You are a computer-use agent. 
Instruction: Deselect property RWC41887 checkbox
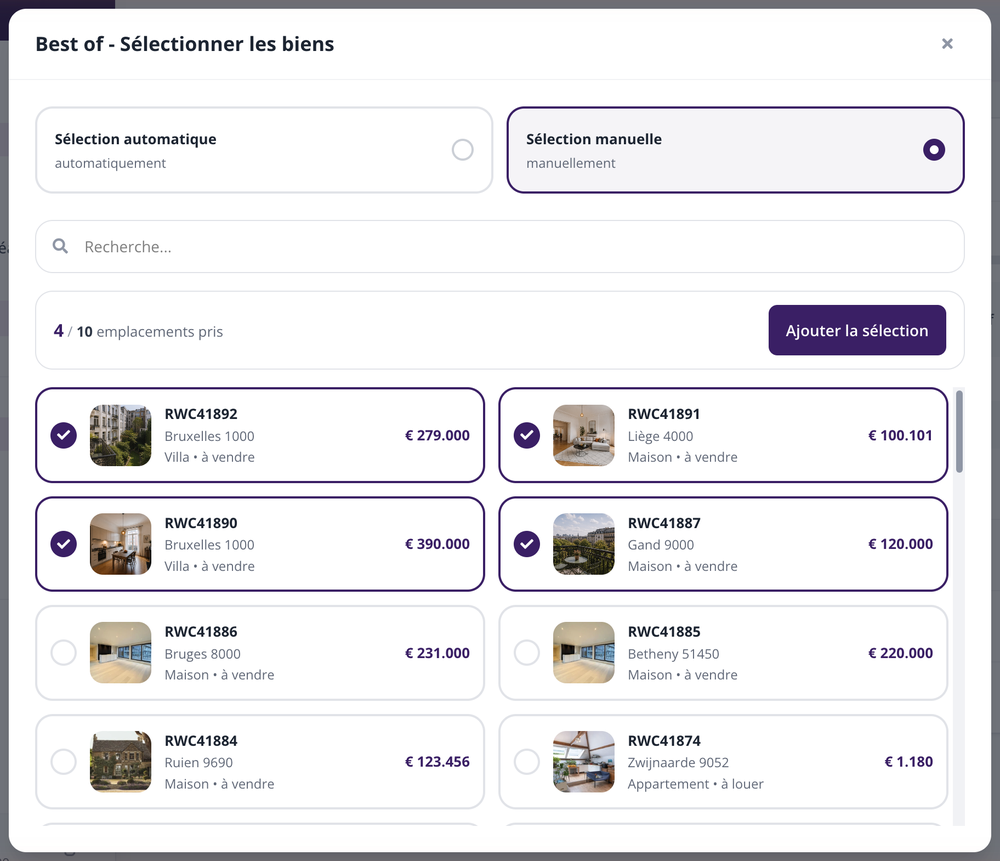tap(527, 544)
